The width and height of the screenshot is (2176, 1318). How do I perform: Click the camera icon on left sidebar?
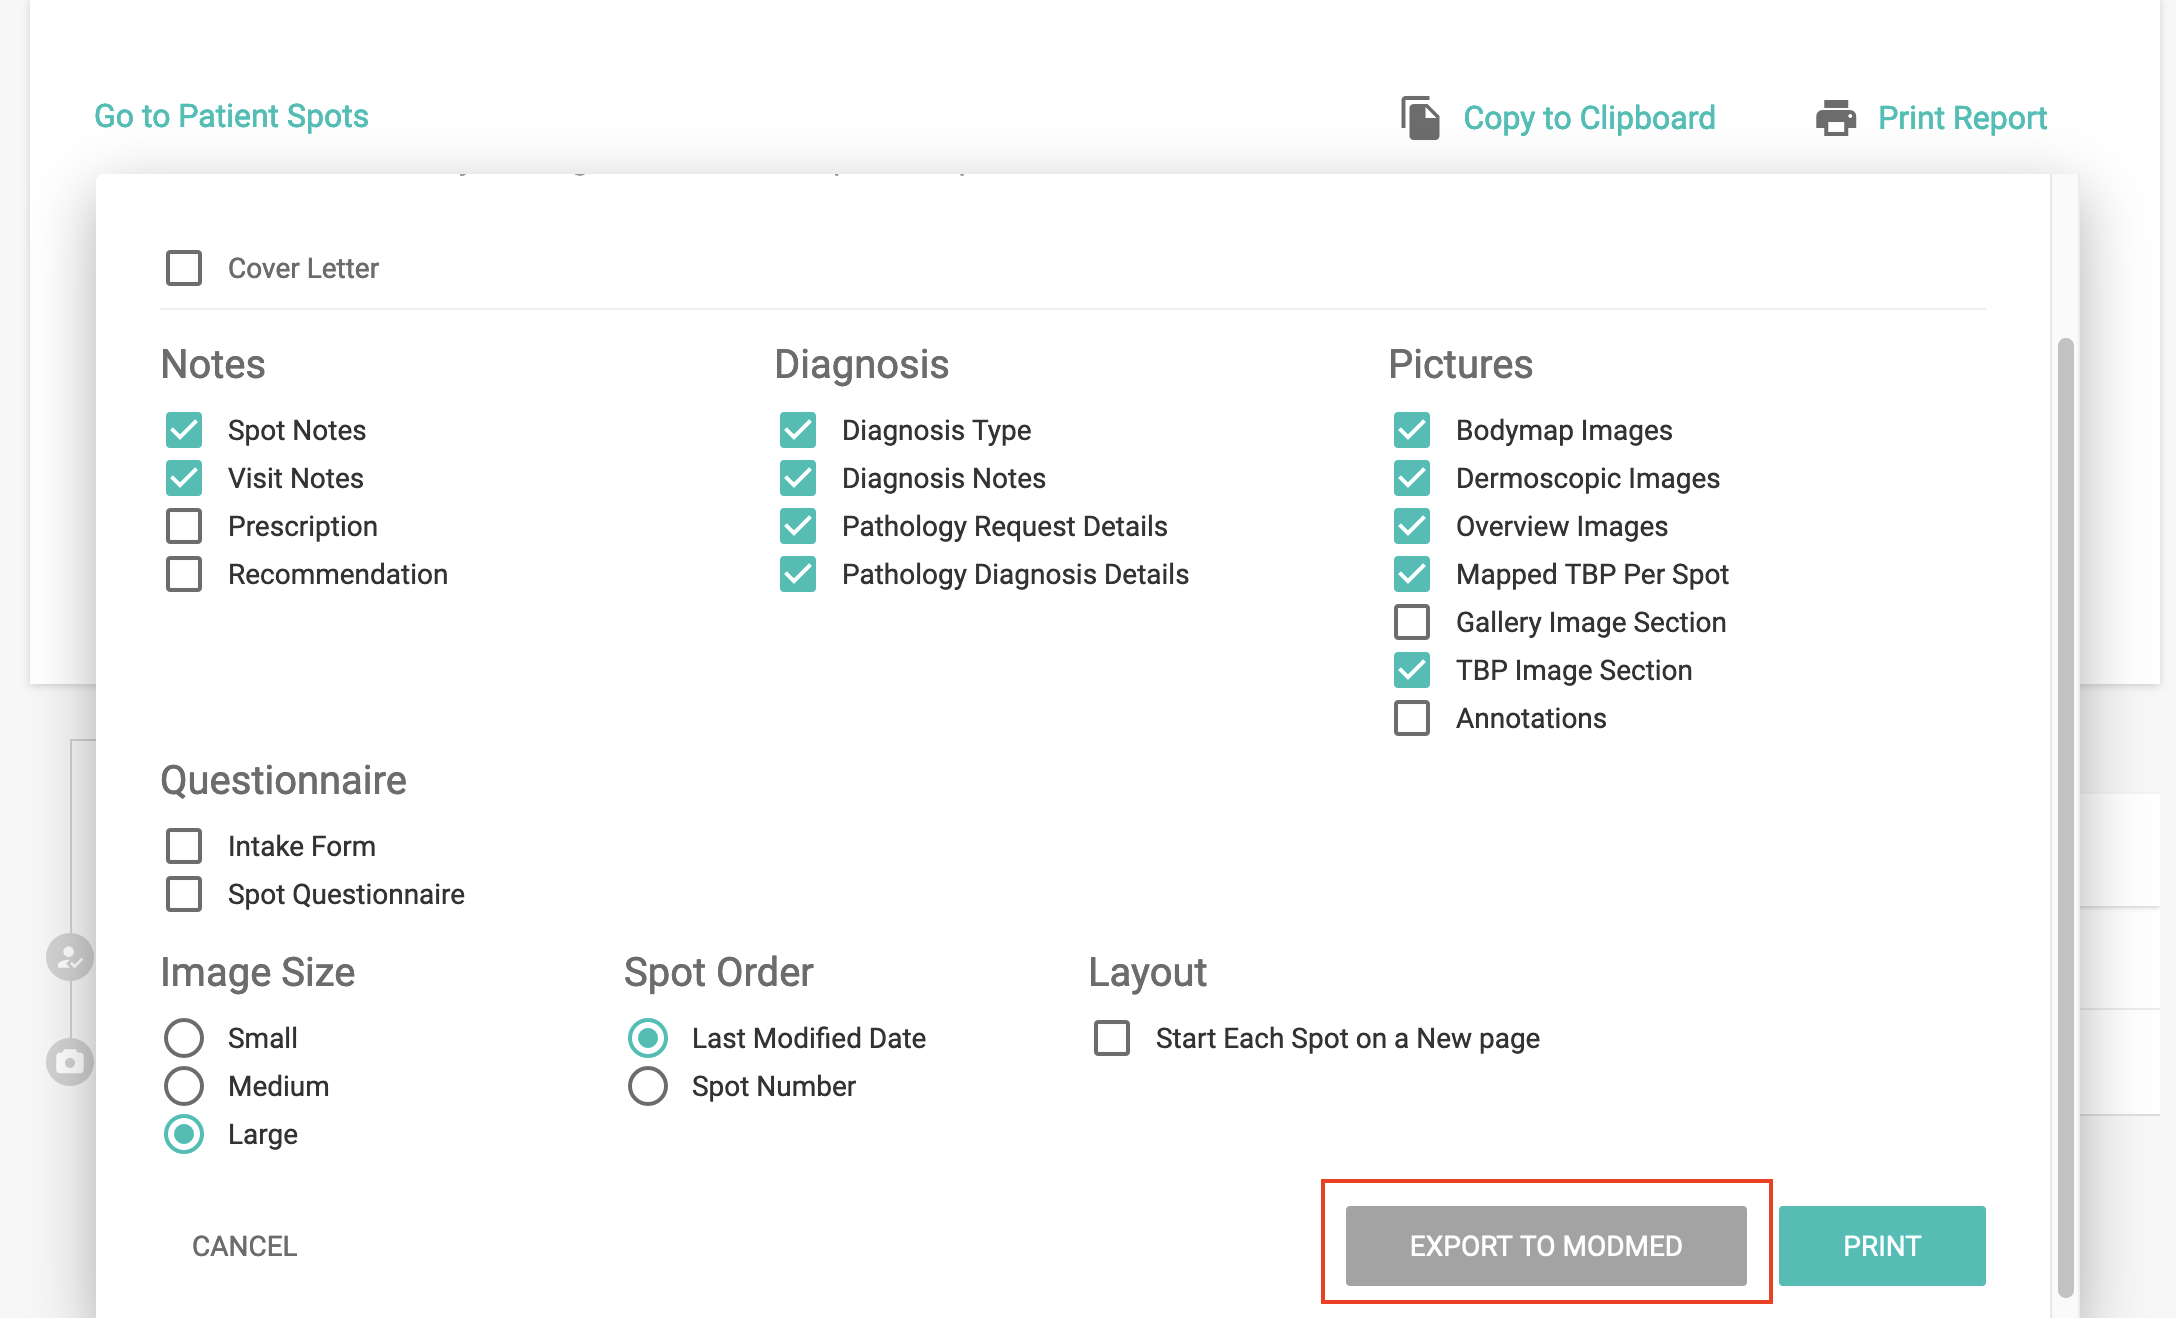pyautogui.click(x=69, y=1061)
